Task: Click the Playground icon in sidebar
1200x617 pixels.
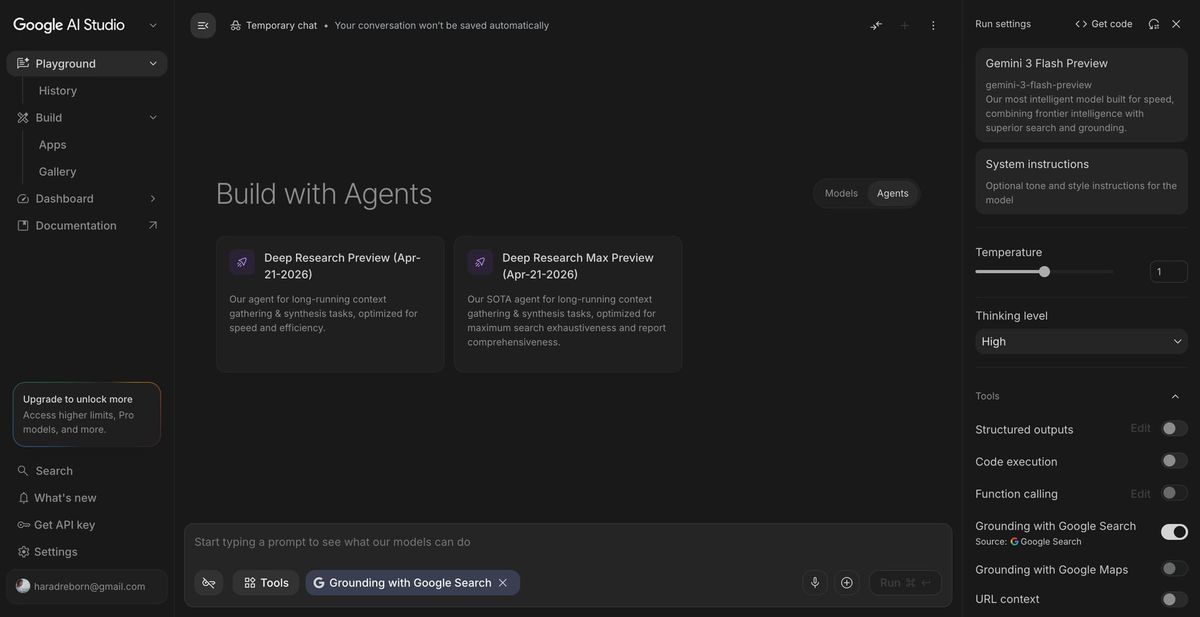Action: 23,63
